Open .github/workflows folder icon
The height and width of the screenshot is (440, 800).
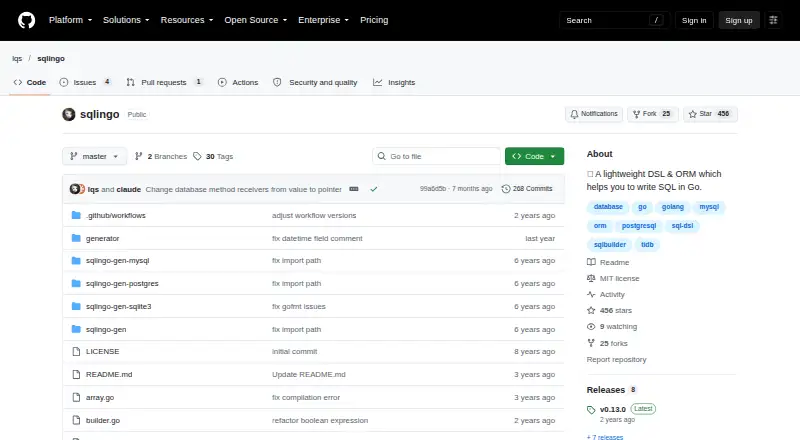76,215
